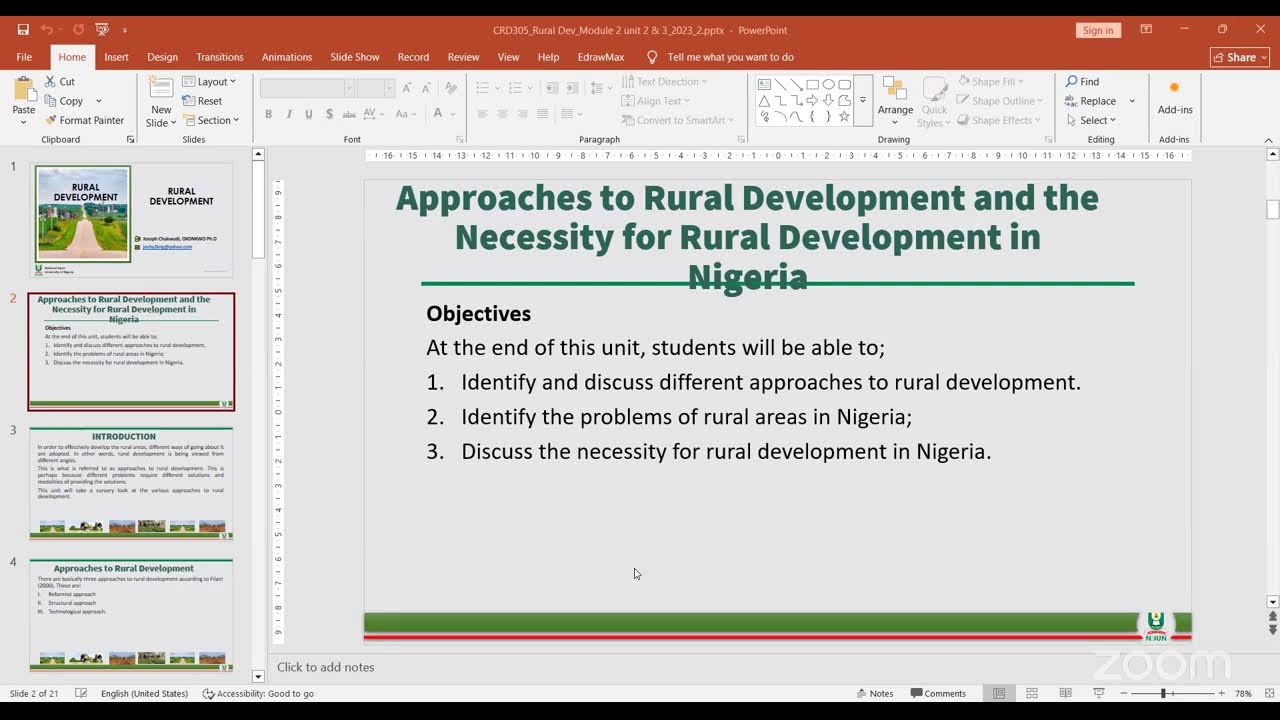
Task: Click the Zoom in plus button
Action: 1222,693
